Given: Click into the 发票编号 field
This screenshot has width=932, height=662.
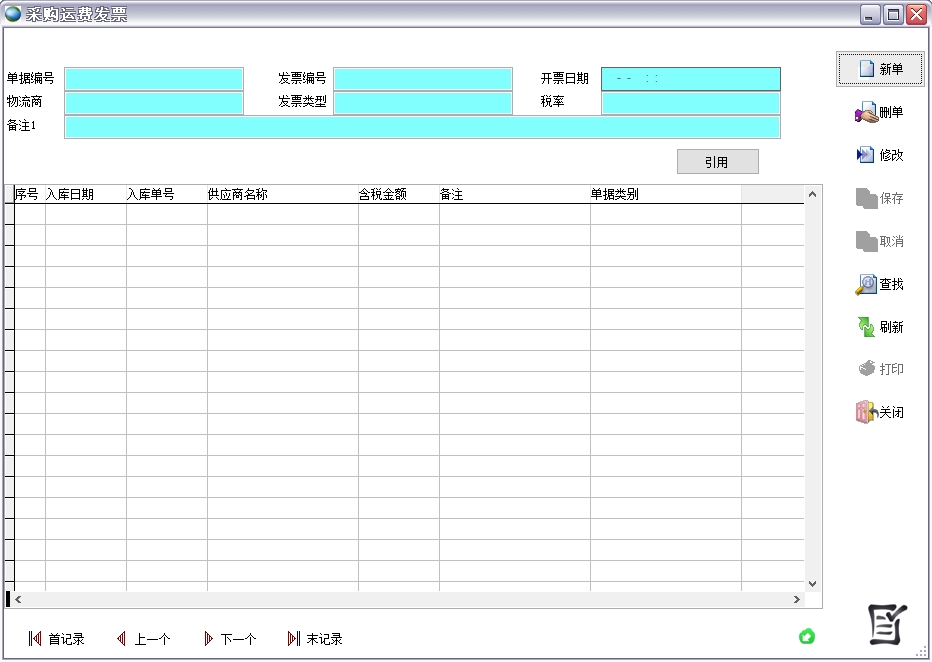Looking at the screenshot, I should [x=422, y=79].
